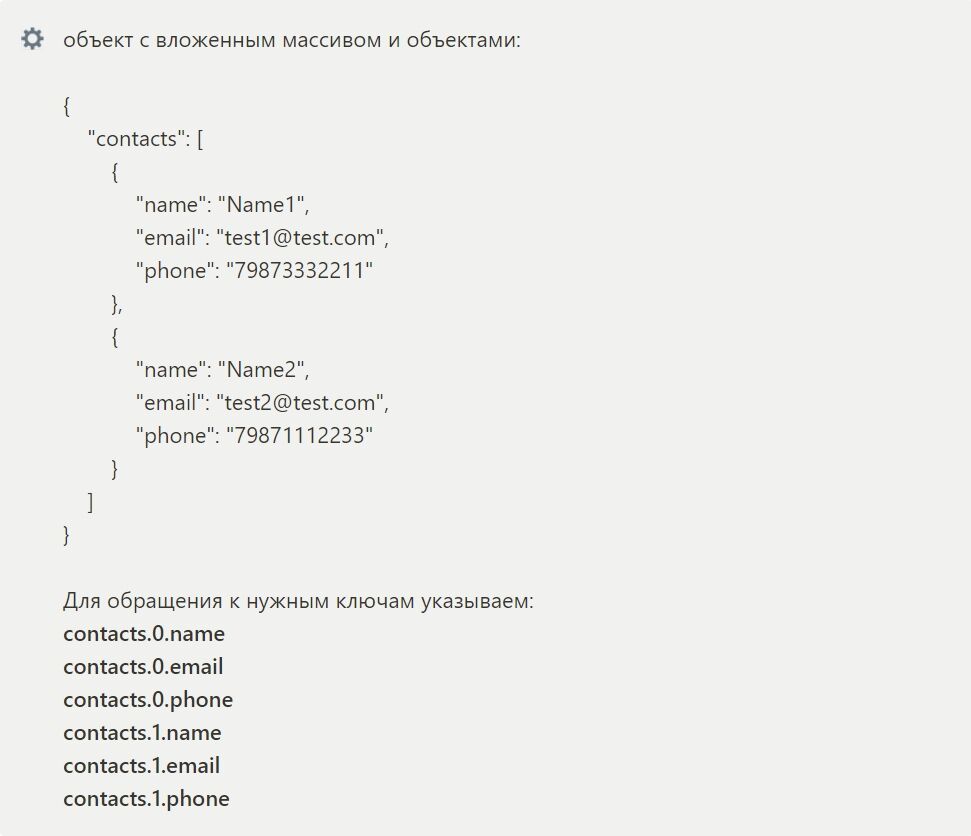Click the "Name2" name value line

point(223,370)
